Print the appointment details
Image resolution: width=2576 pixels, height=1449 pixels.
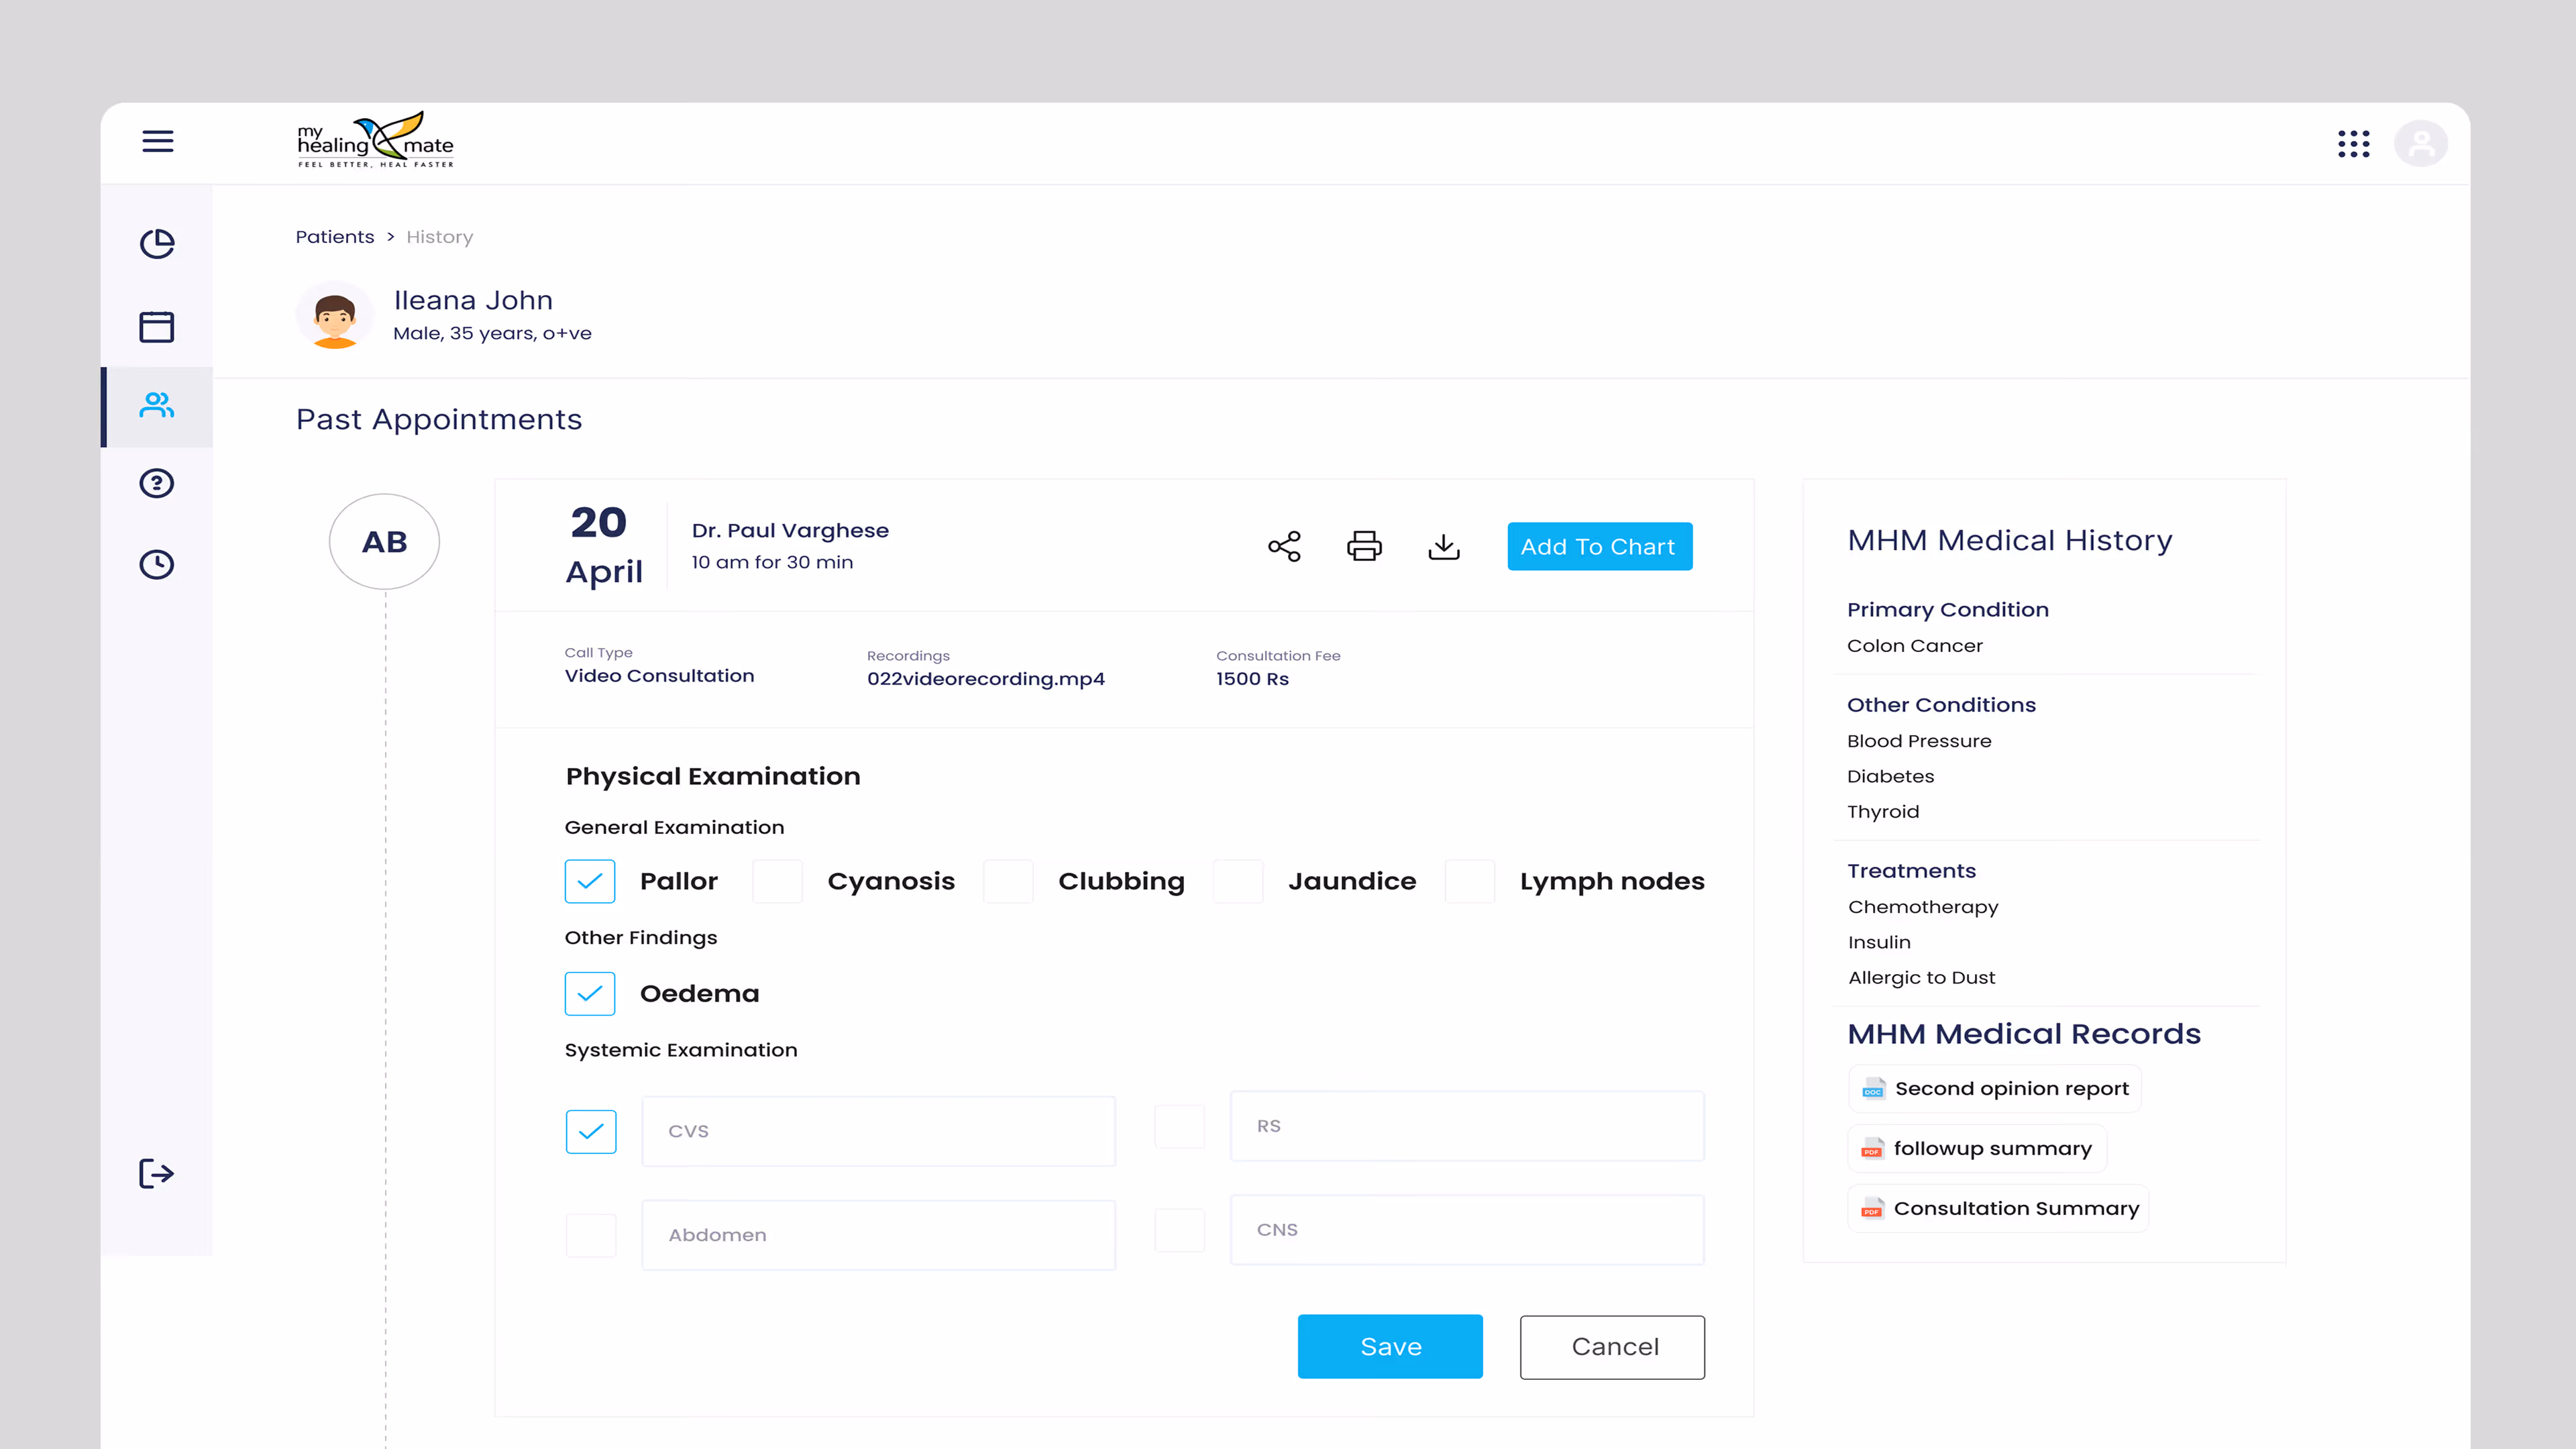(x=1364, y=546)
